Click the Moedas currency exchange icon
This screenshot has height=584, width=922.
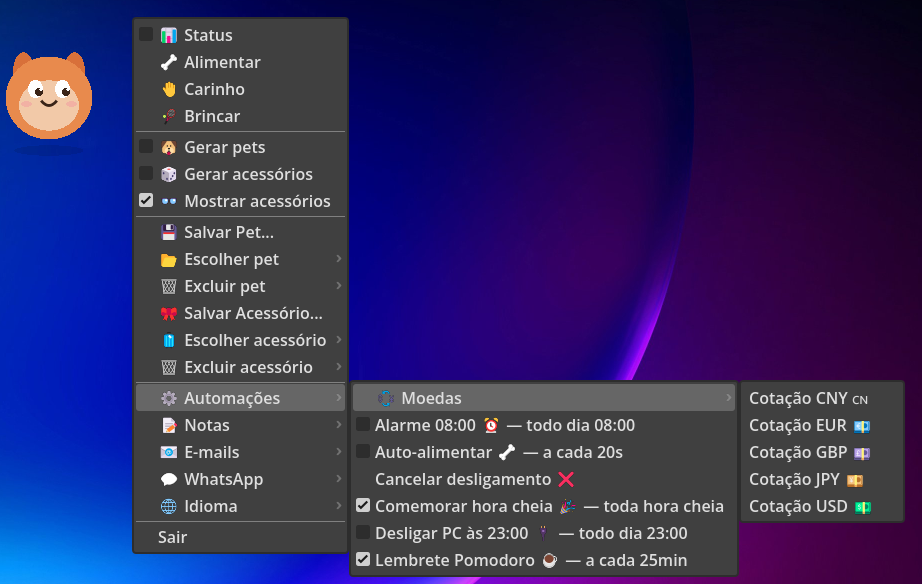(x=386, y=398)
